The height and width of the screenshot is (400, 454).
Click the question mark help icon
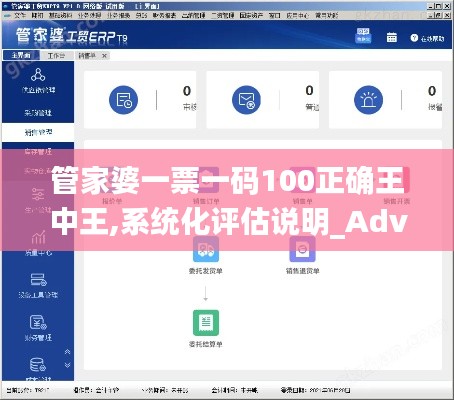pyautogui.click(x=414, y=38)
